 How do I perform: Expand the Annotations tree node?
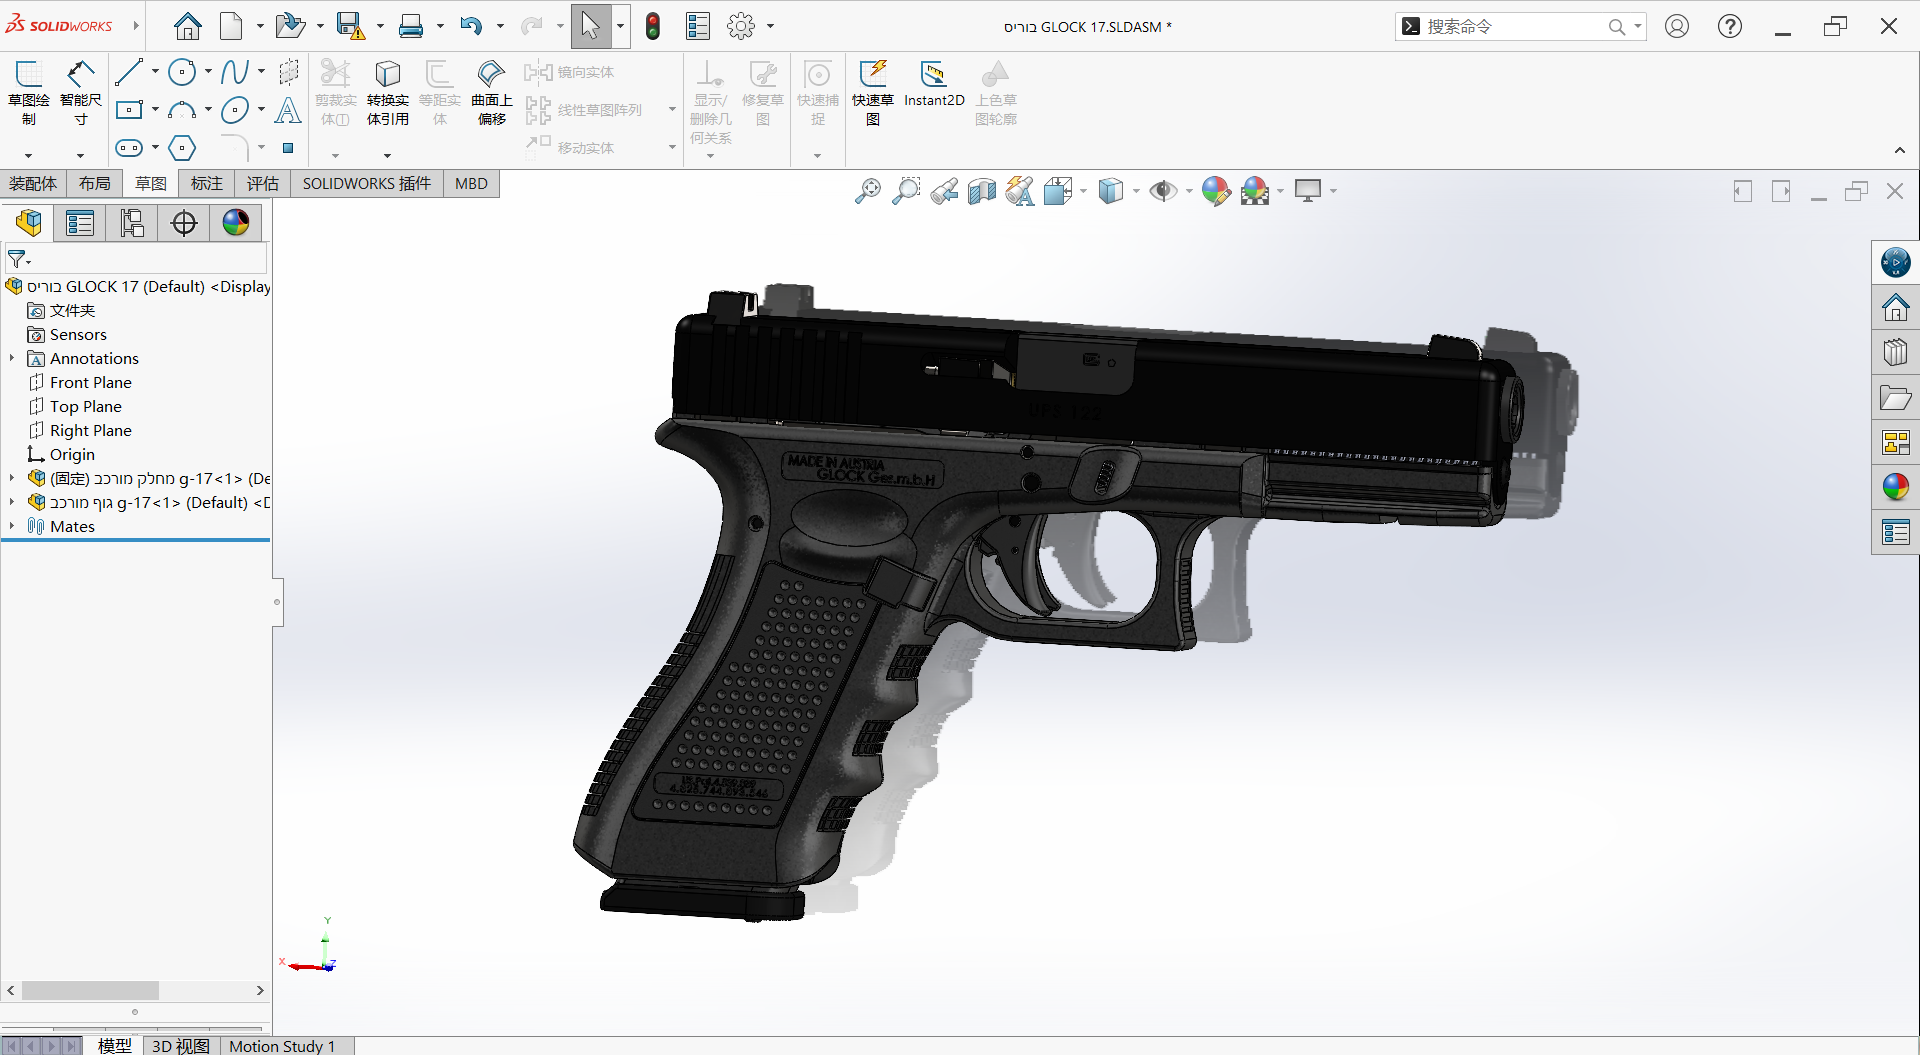point(12,358)
